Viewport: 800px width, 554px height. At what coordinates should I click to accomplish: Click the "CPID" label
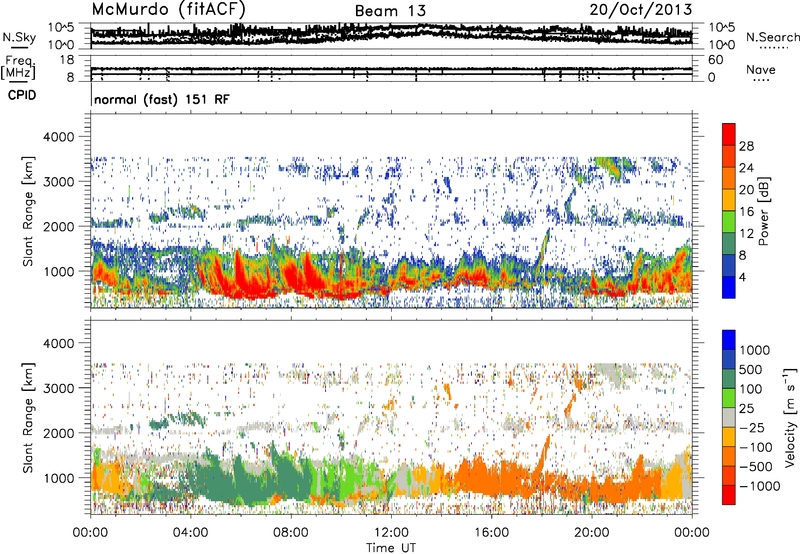[x=22, y=95]
